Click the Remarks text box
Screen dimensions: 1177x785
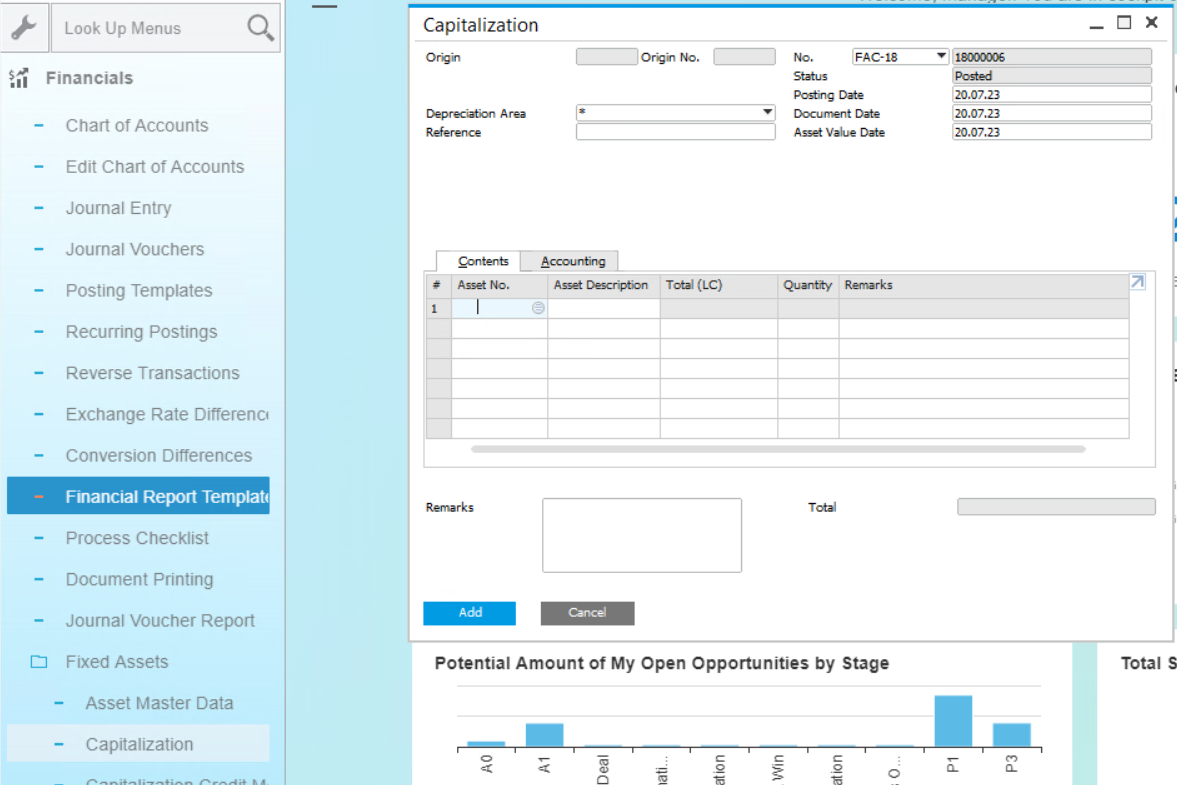(x=642, y=535)
